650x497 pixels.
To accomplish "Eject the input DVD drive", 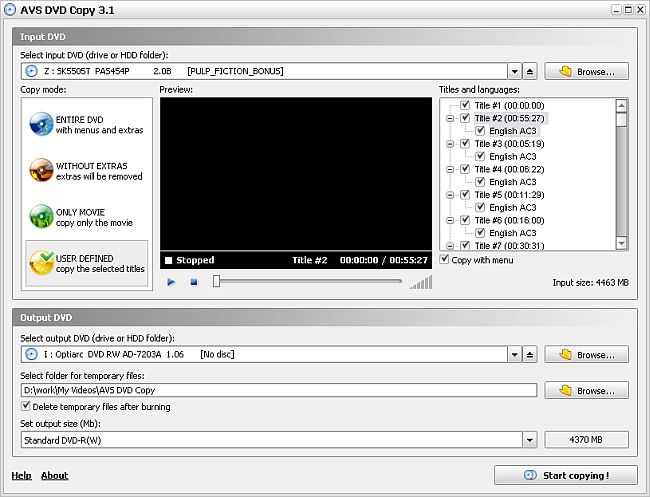I will 530,71.
